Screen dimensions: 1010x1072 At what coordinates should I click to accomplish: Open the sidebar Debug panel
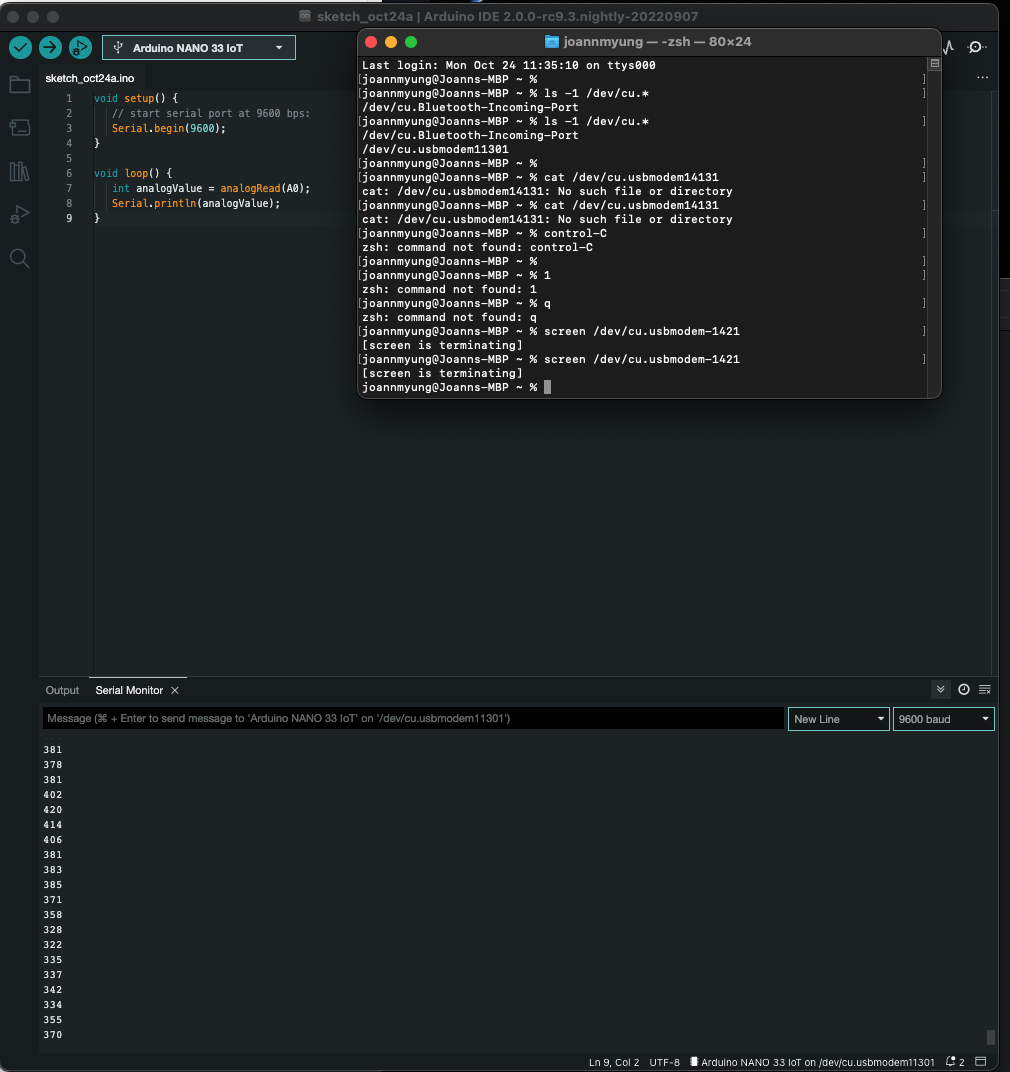19,215
